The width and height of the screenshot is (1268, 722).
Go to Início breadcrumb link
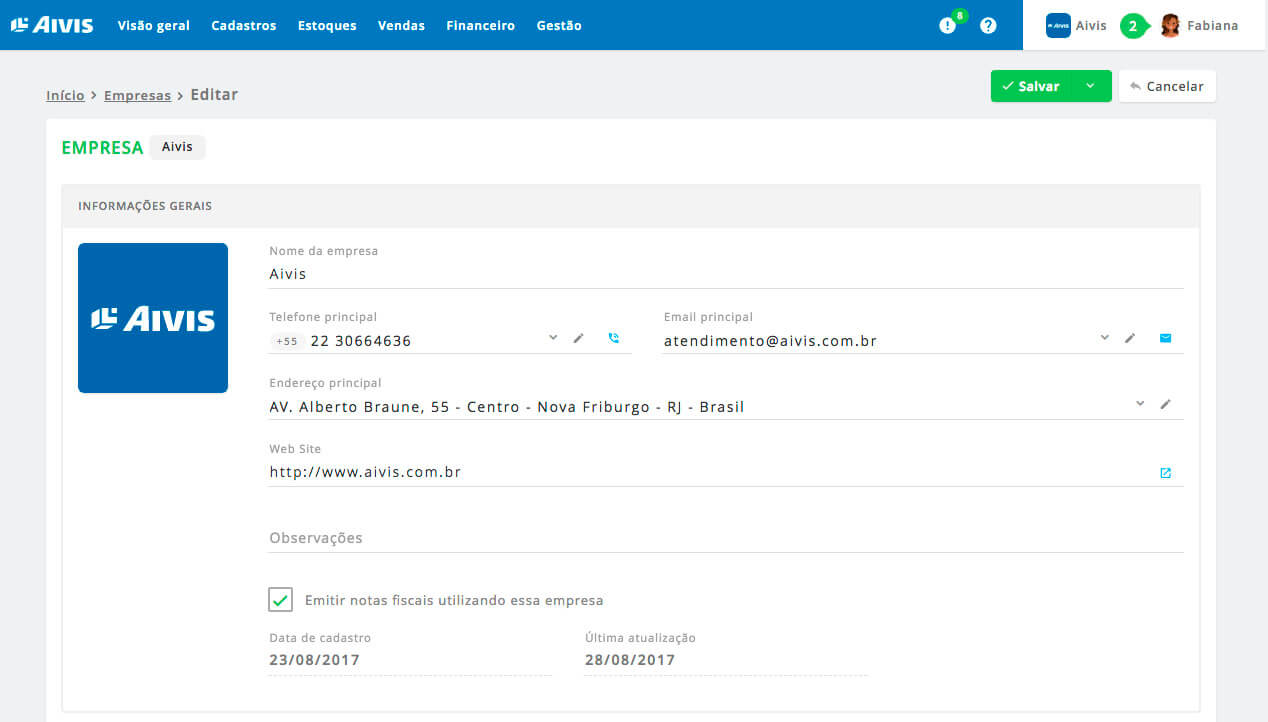(65, 95)
